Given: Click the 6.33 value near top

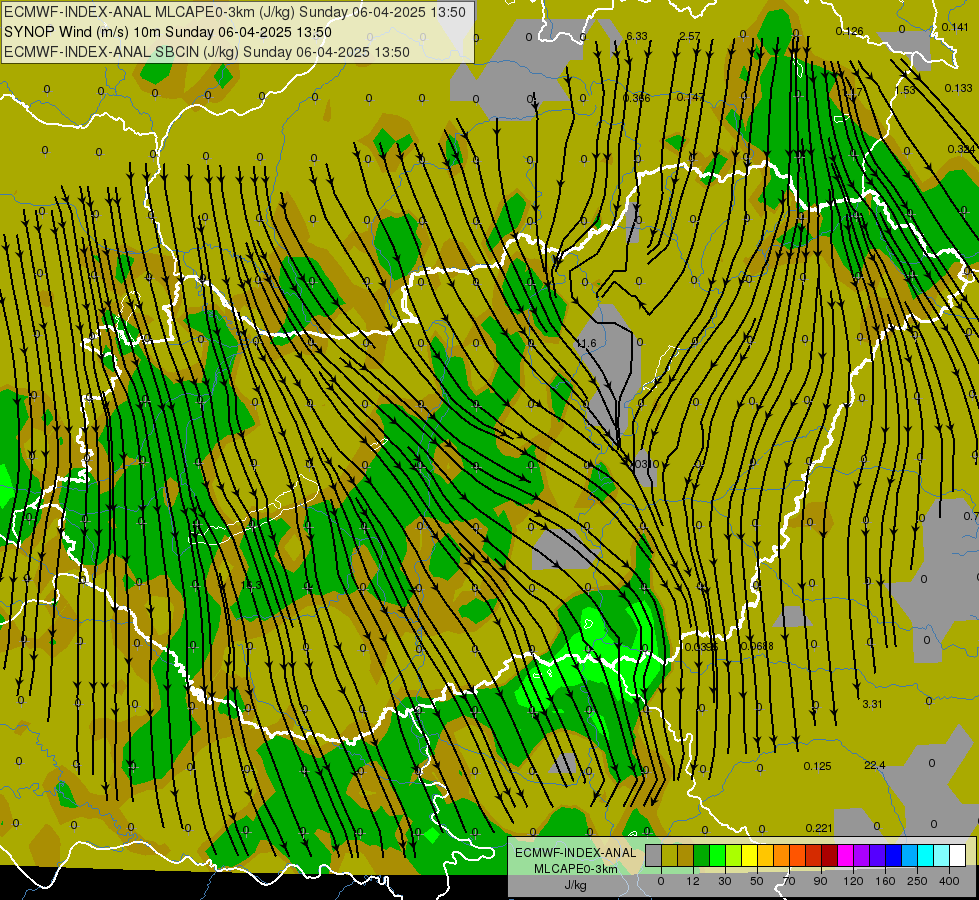Looking at the screenshot, I should pos(637,36).
